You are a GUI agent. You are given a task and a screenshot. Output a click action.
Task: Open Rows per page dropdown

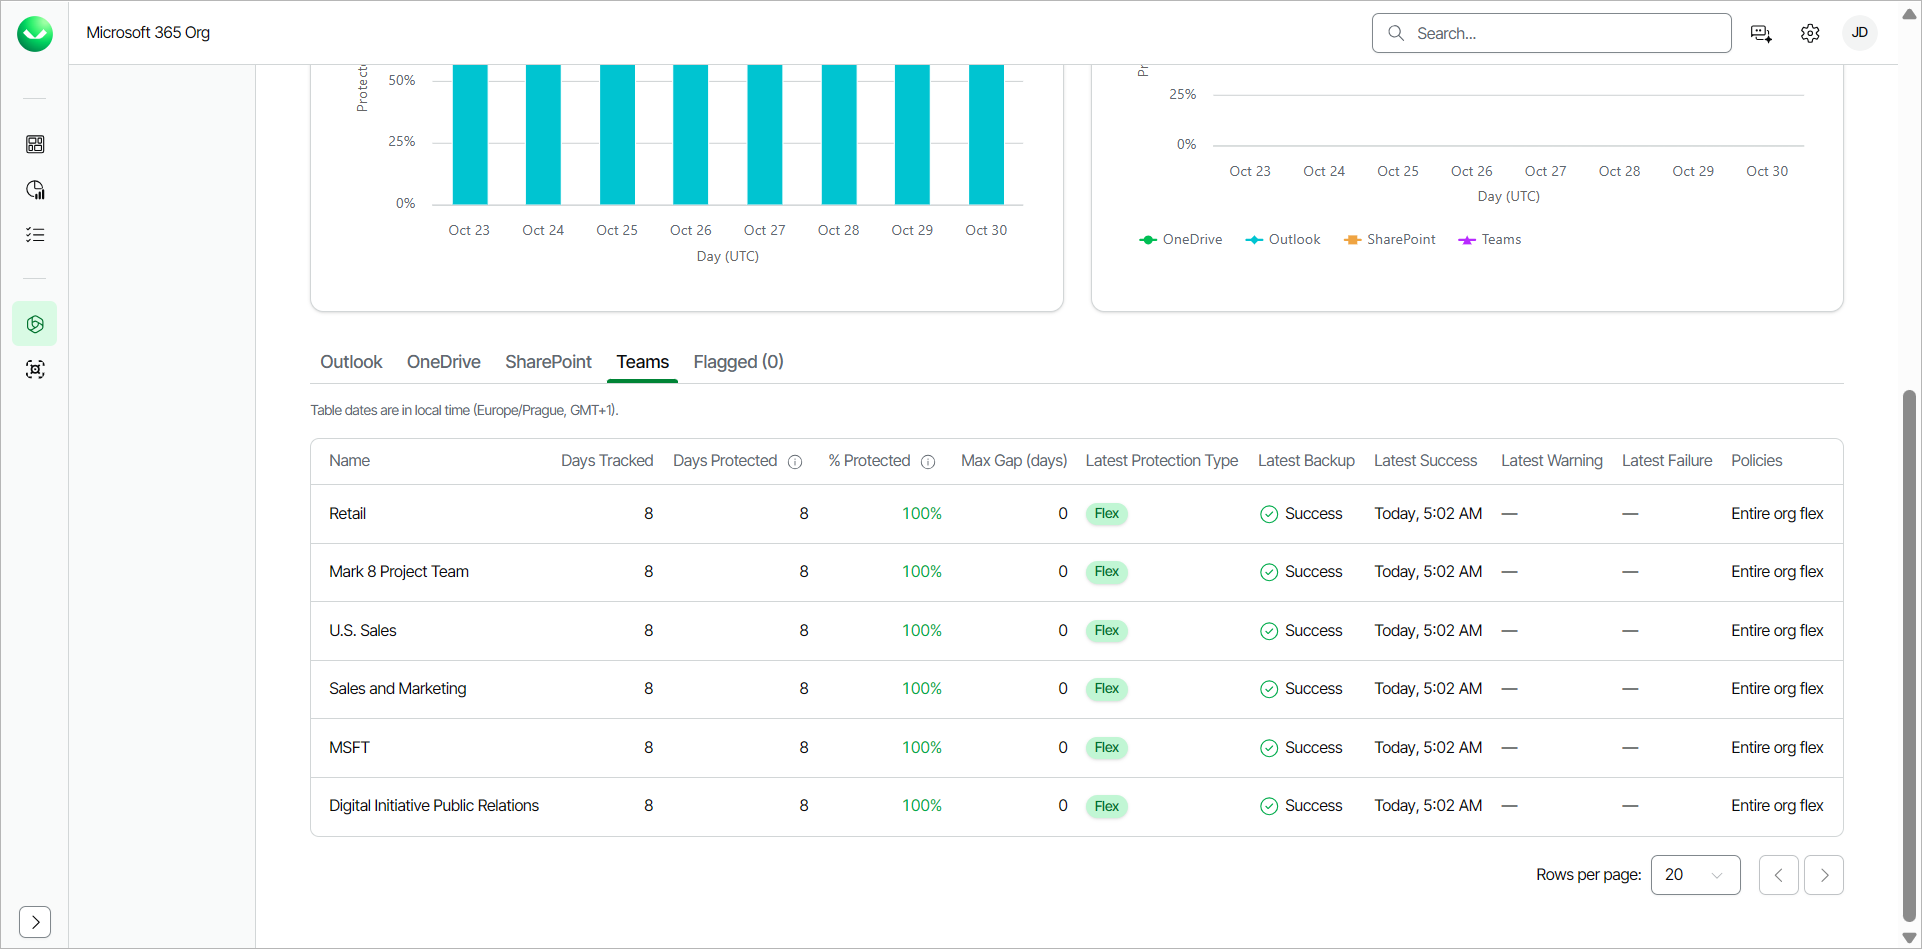[x=1696, y=875]
